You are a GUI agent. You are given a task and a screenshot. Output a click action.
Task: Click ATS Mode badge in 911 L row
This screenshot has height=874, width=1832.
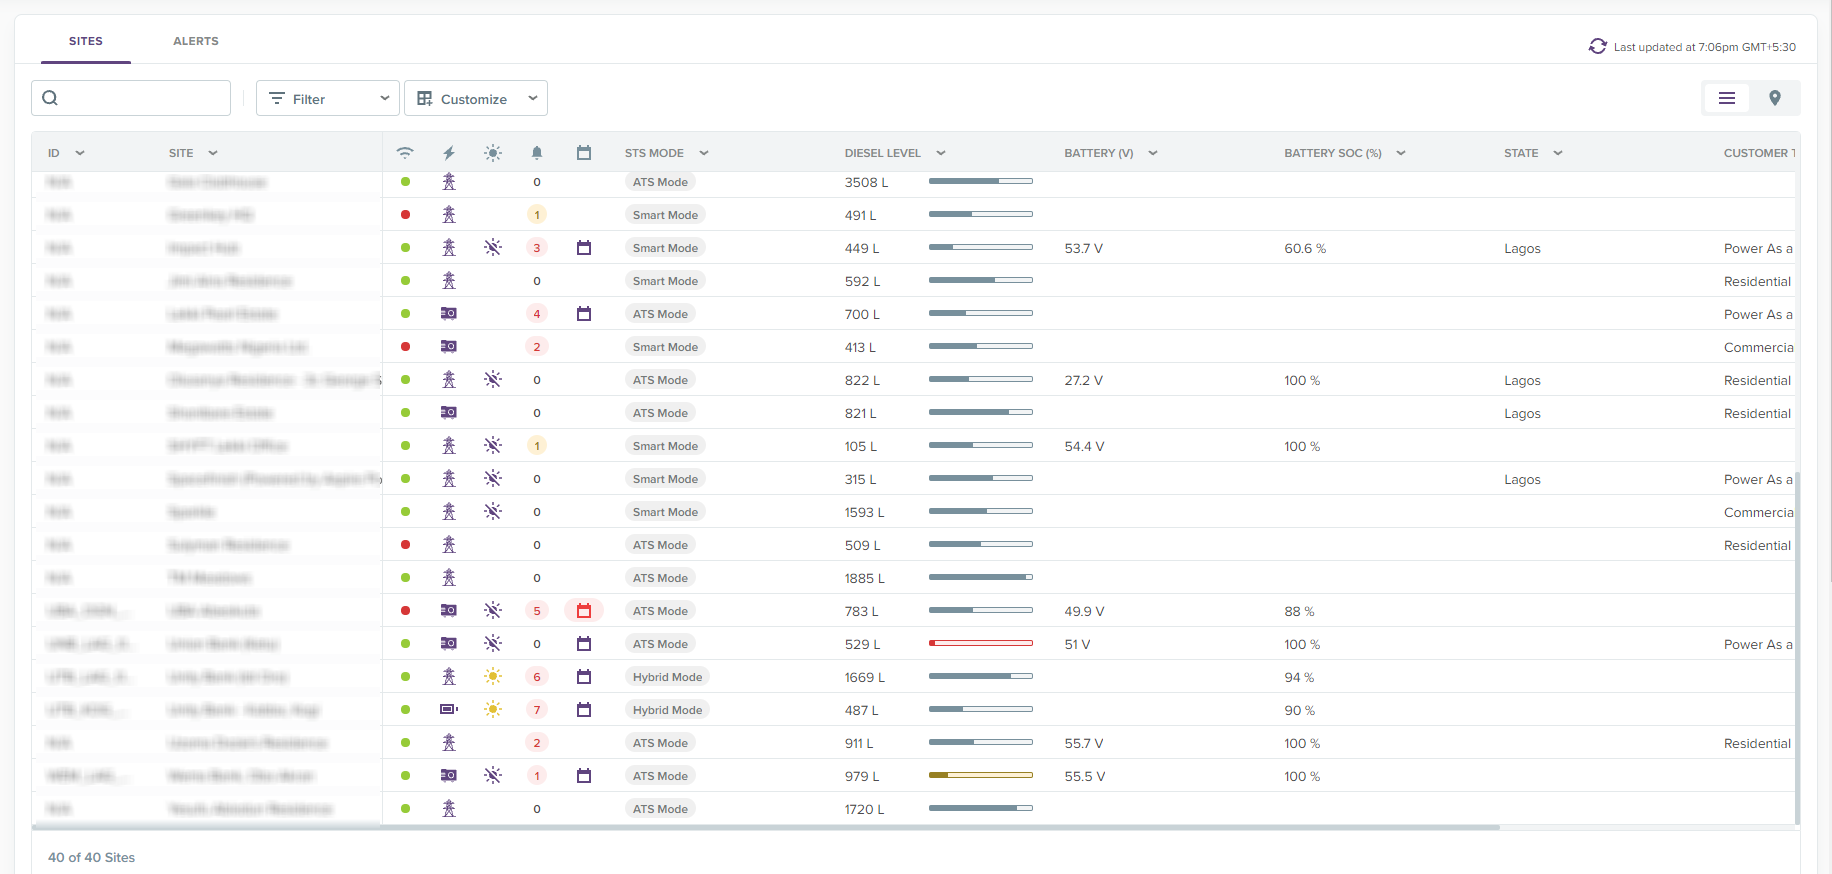coord(660,743)
